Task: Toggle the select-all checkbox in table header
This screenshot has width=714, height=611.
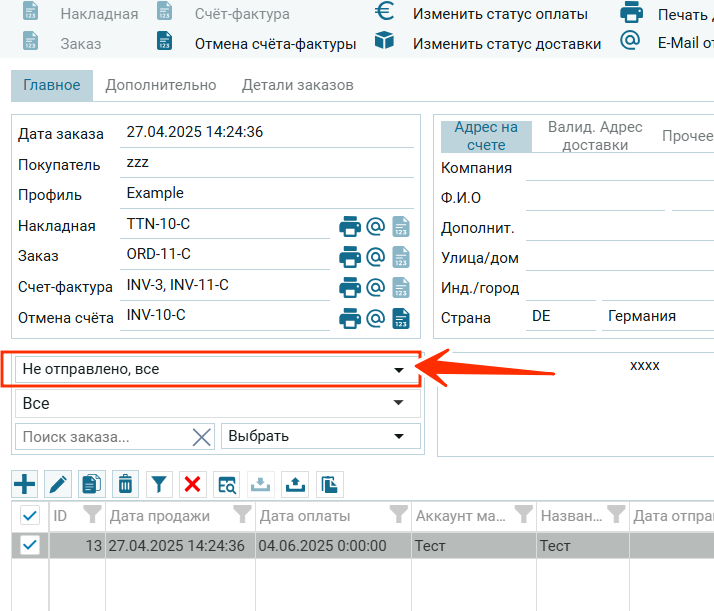Action: (30, 516)
